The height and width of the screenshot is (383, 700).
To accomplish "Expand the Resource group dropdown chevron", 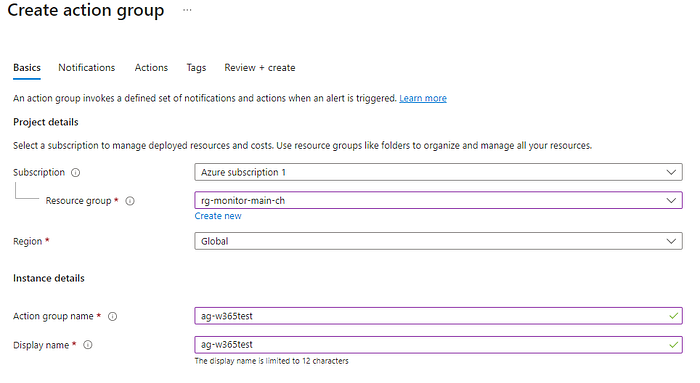I will (671, 200).
